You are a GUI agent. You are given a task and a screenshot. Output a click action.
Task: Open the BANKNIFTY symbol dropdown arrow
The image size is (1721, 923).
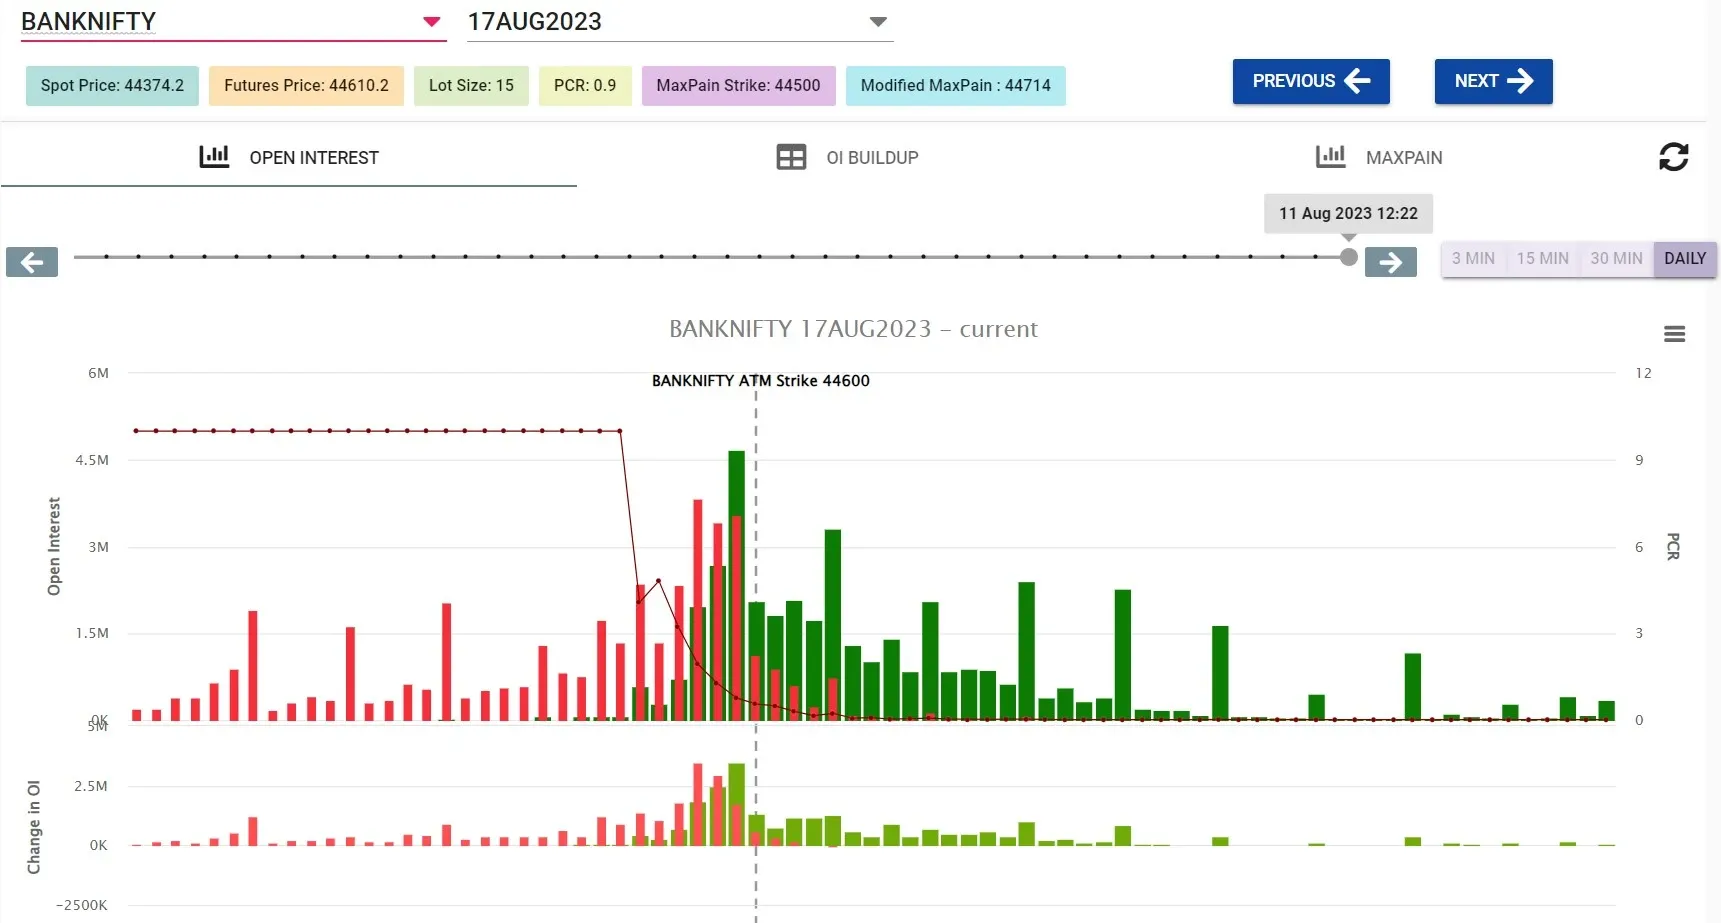(x=432, y=22)
